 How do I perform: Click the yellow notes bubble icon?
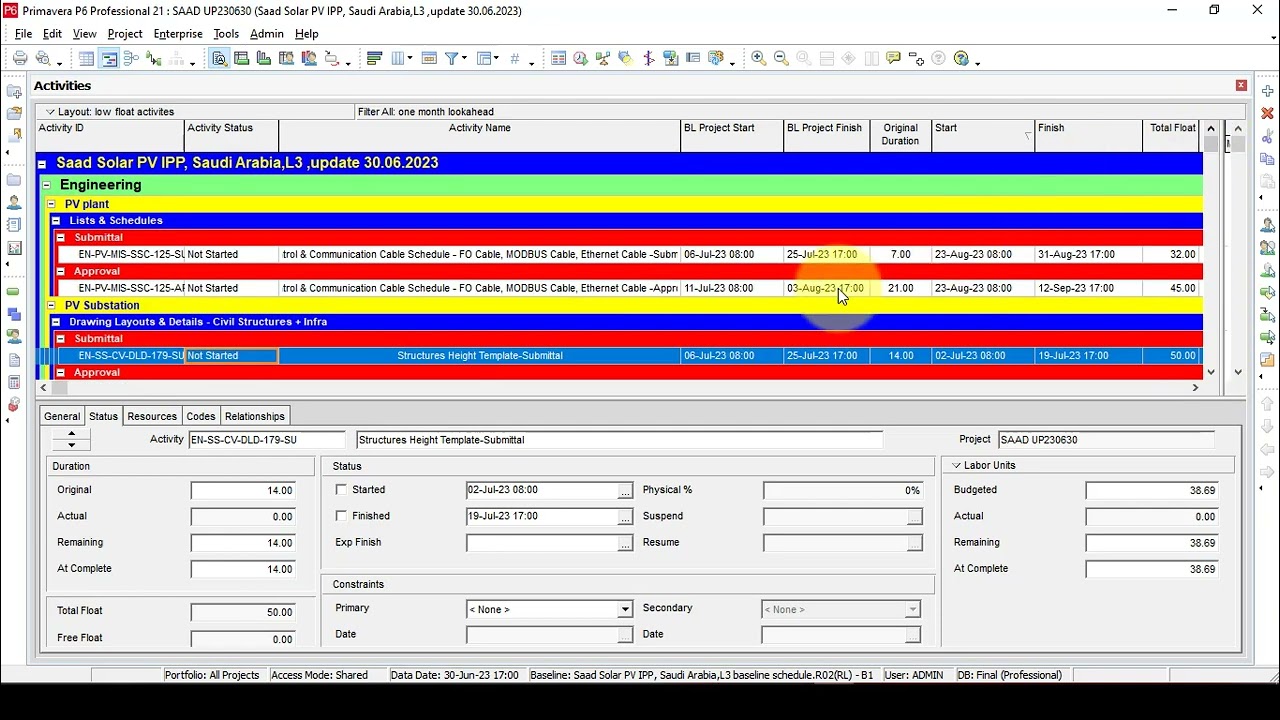point(893,59)
